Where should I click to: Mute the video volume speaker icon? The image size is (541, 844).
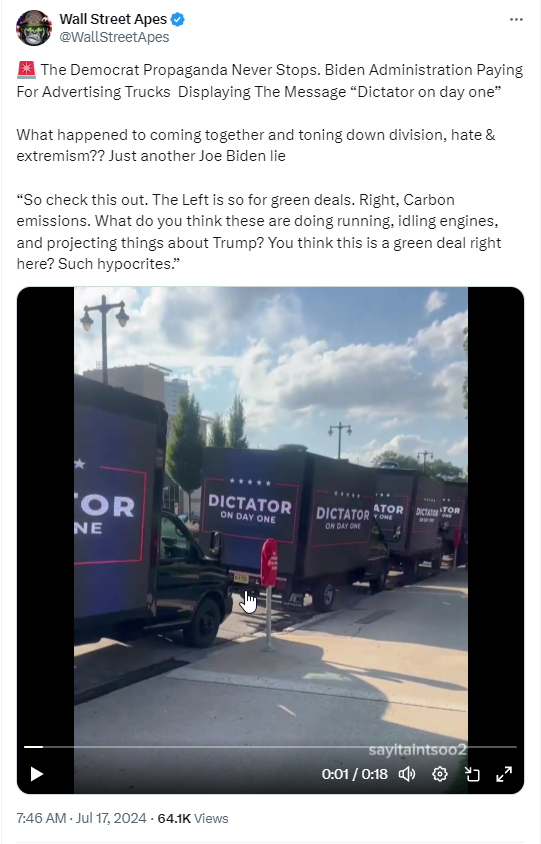[x=407, y=774]
